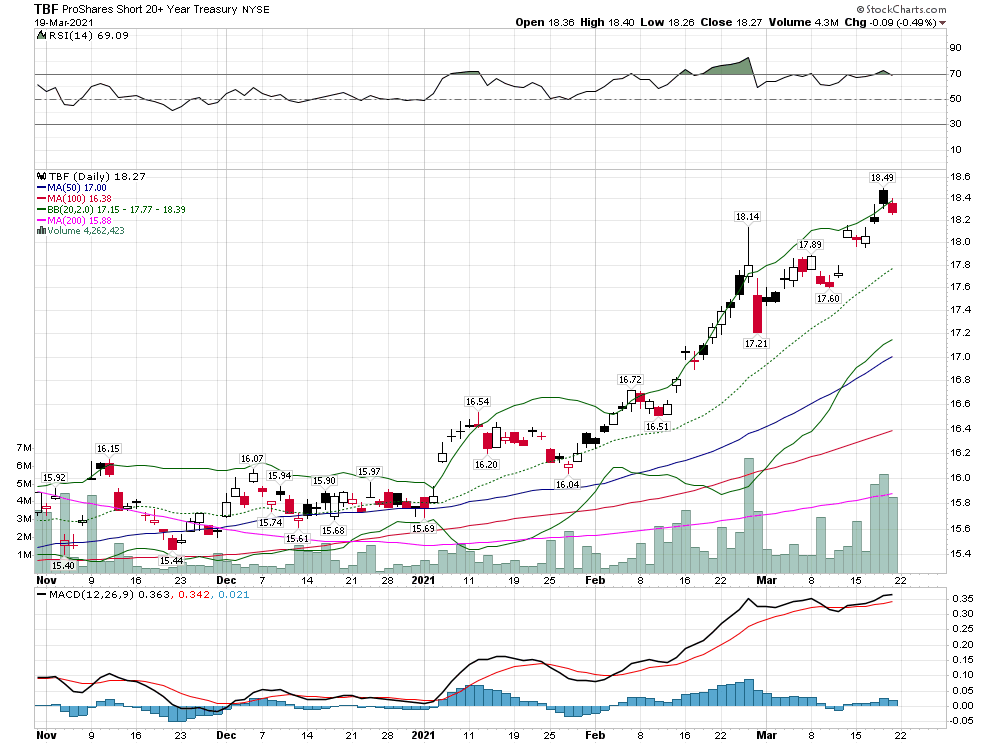Click the TBF ticker symbol in header
Screen dimensions: 990x744
(46, 9)
